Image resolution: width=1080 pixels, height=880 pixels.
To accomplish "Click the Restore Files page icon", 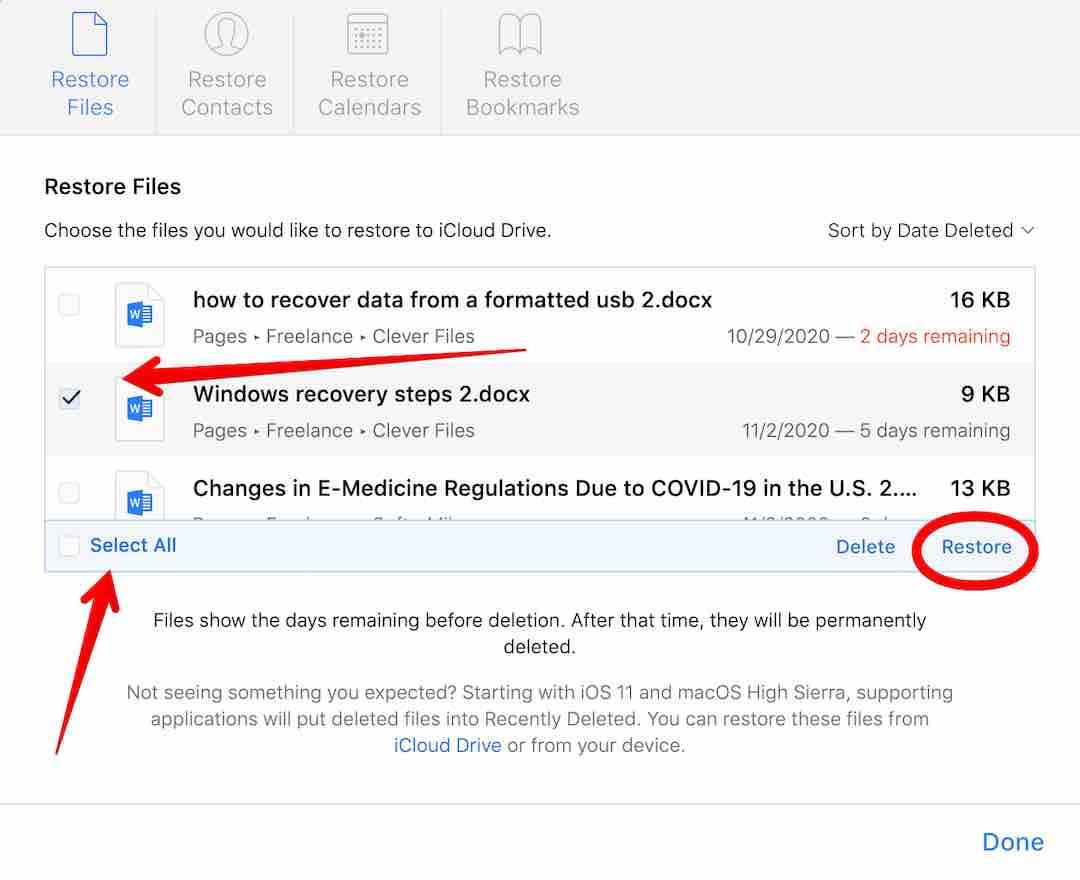I will (90, 33).
